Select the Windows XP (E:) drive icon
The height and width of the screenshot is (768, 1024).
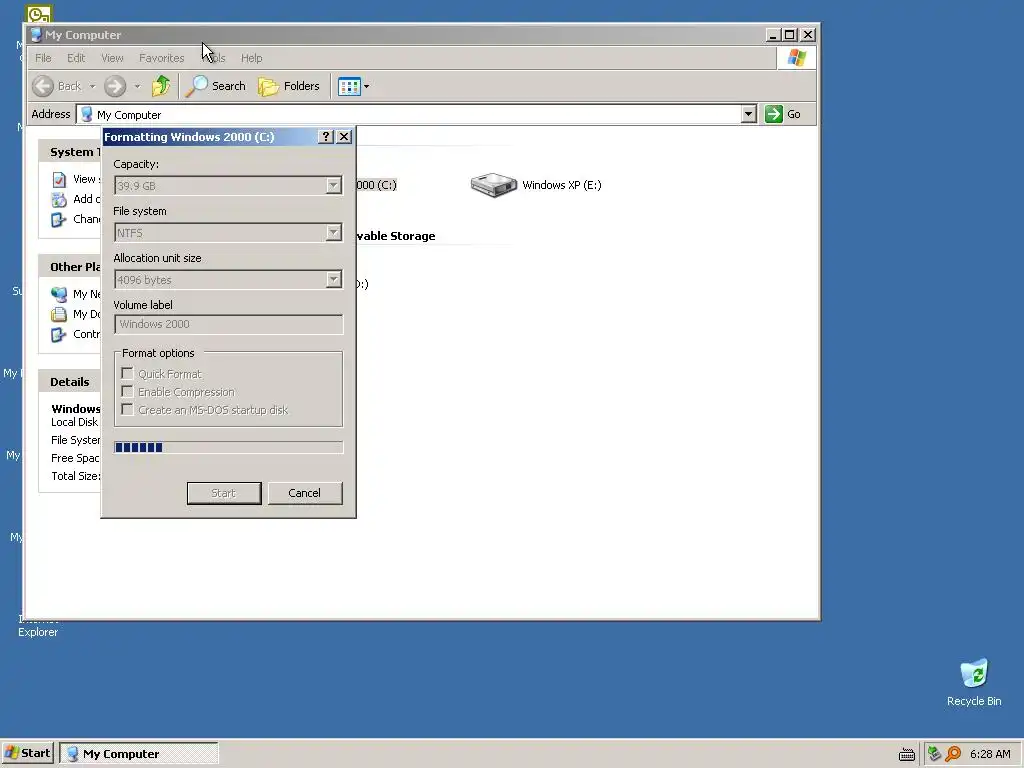point(494,185)
